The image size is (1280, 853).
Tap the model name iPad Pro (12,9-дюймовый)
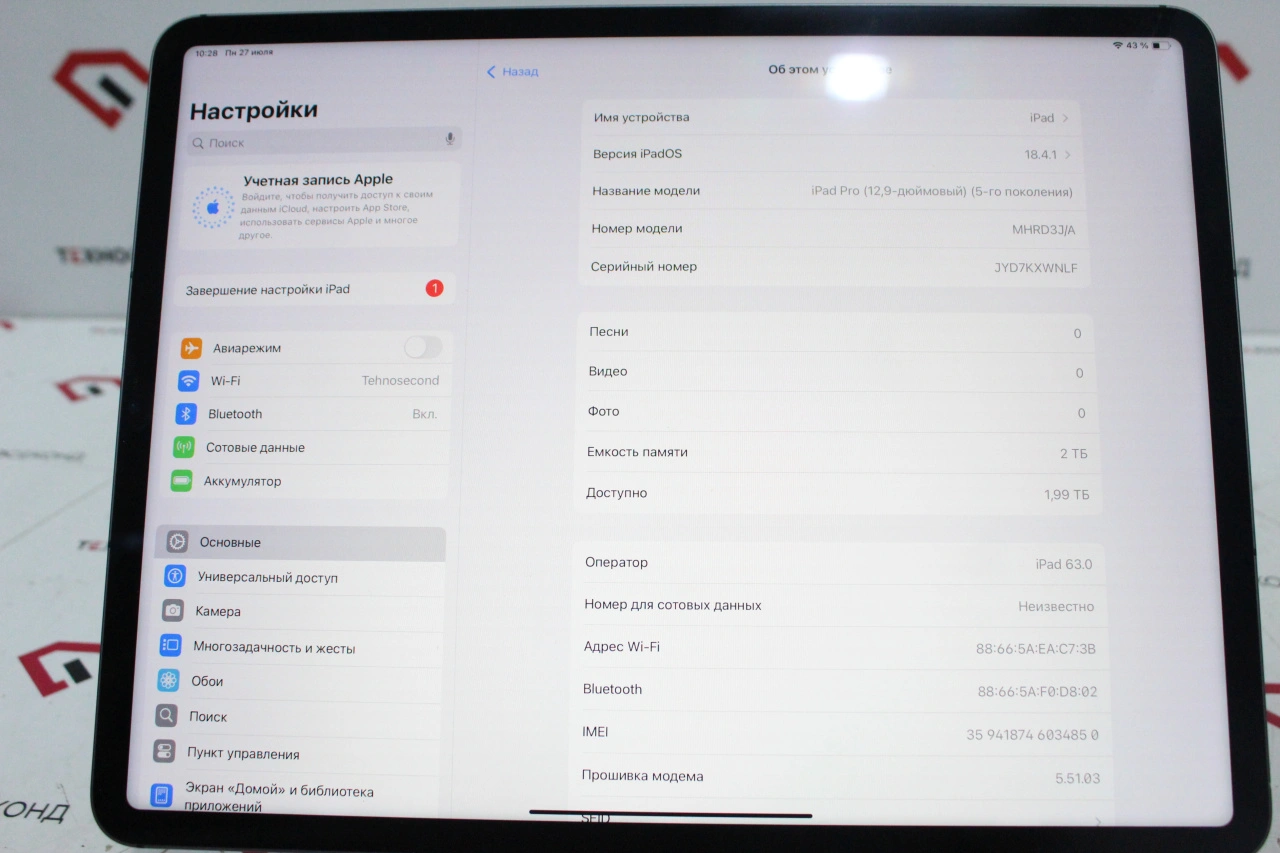pyautogui.click(x=942, y=191)
